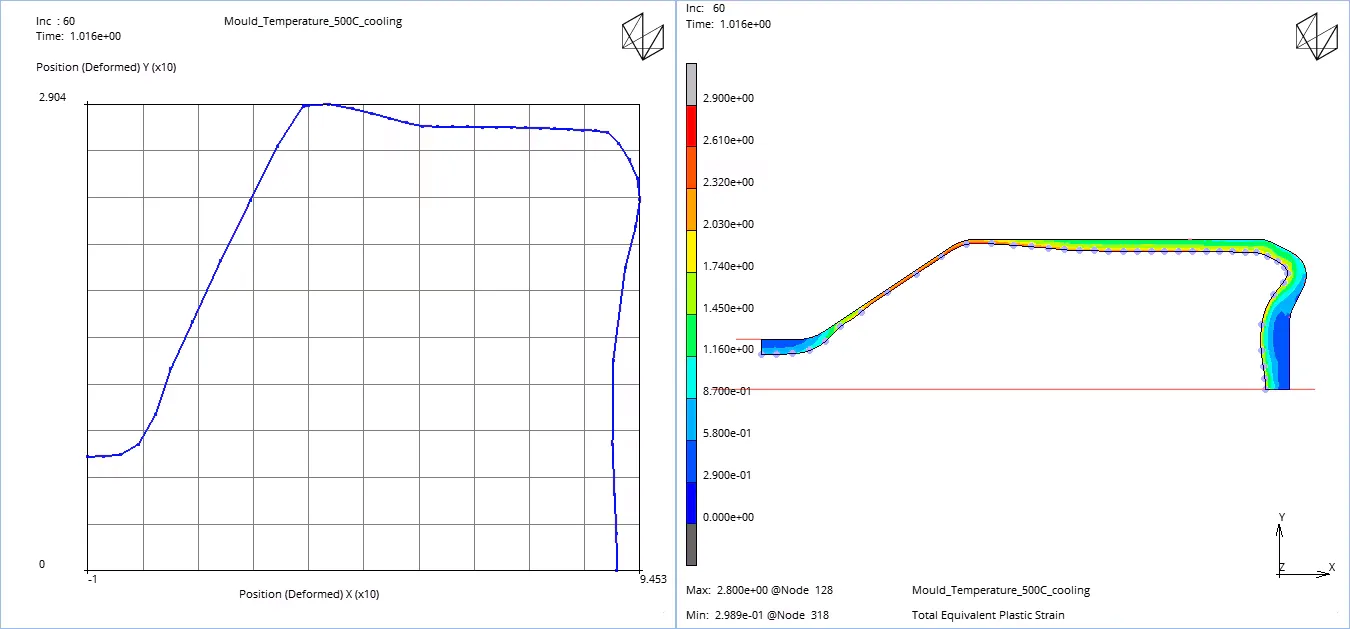
Task: Click the blue path plot curve
Action: tap(250, 199)
